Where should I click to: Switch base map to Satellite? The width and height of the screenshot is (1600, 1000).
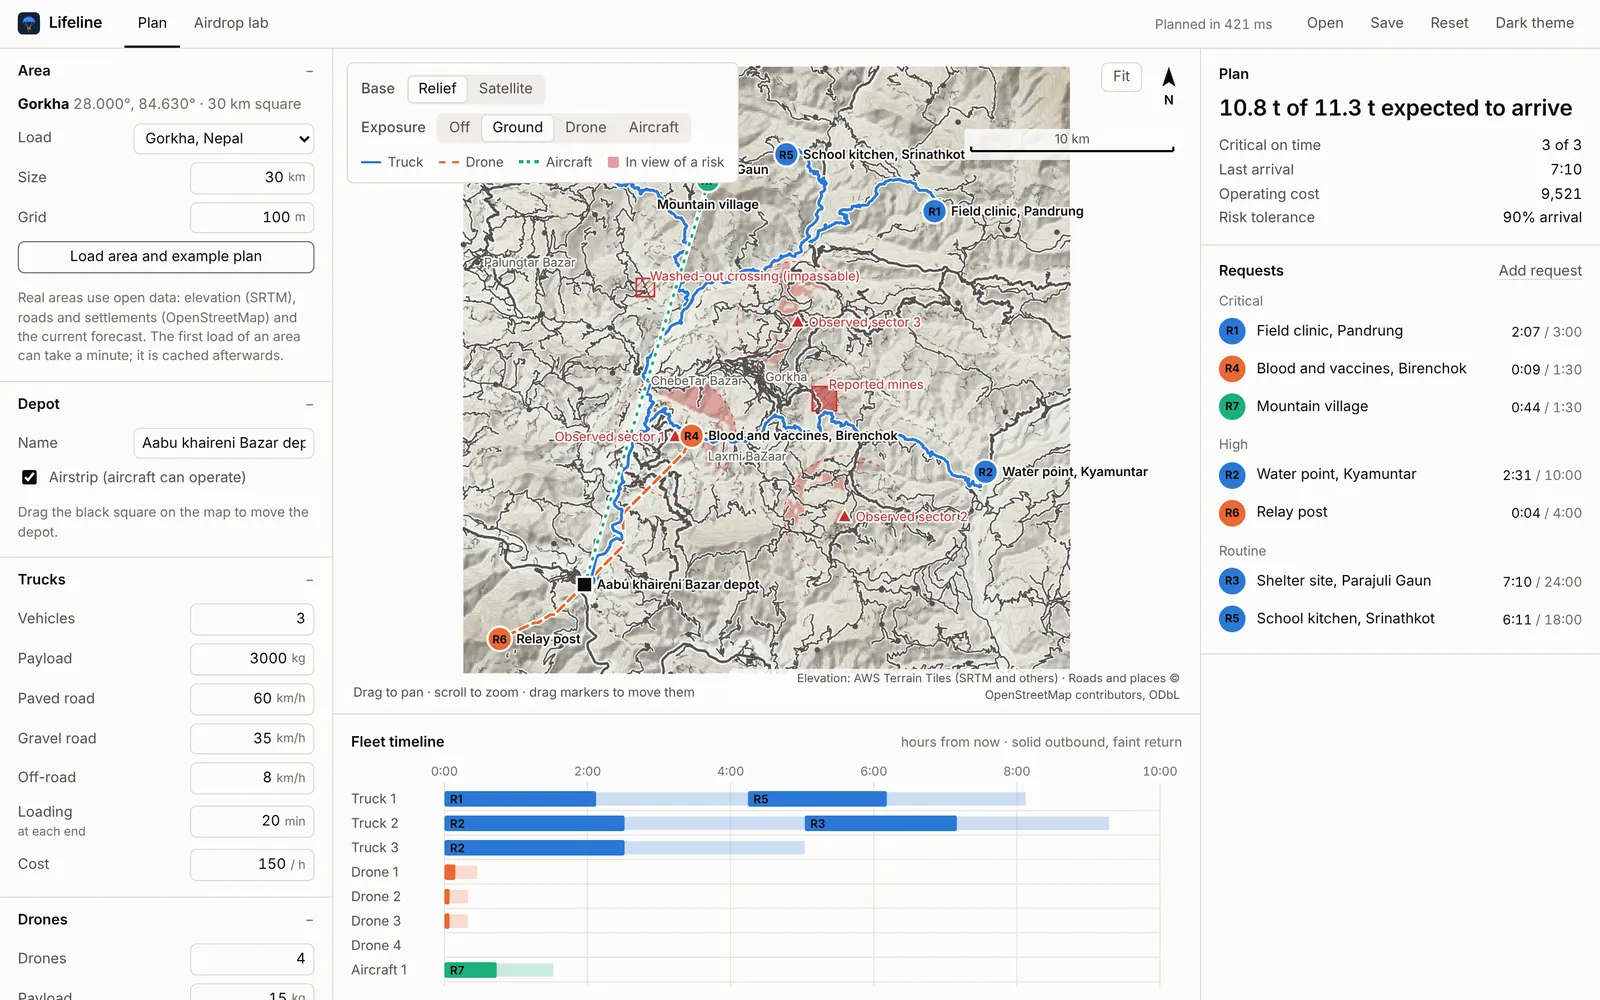tap(505, 88)
